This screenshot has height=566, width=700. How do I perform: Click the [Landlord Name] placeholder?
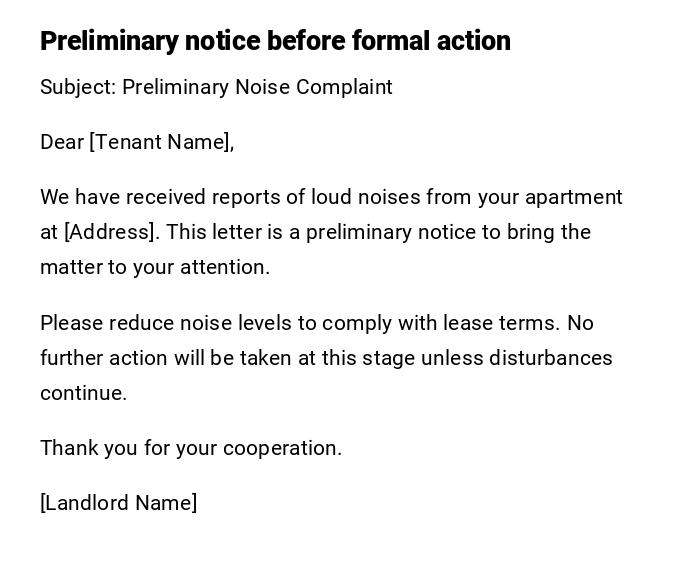[118, 503]
